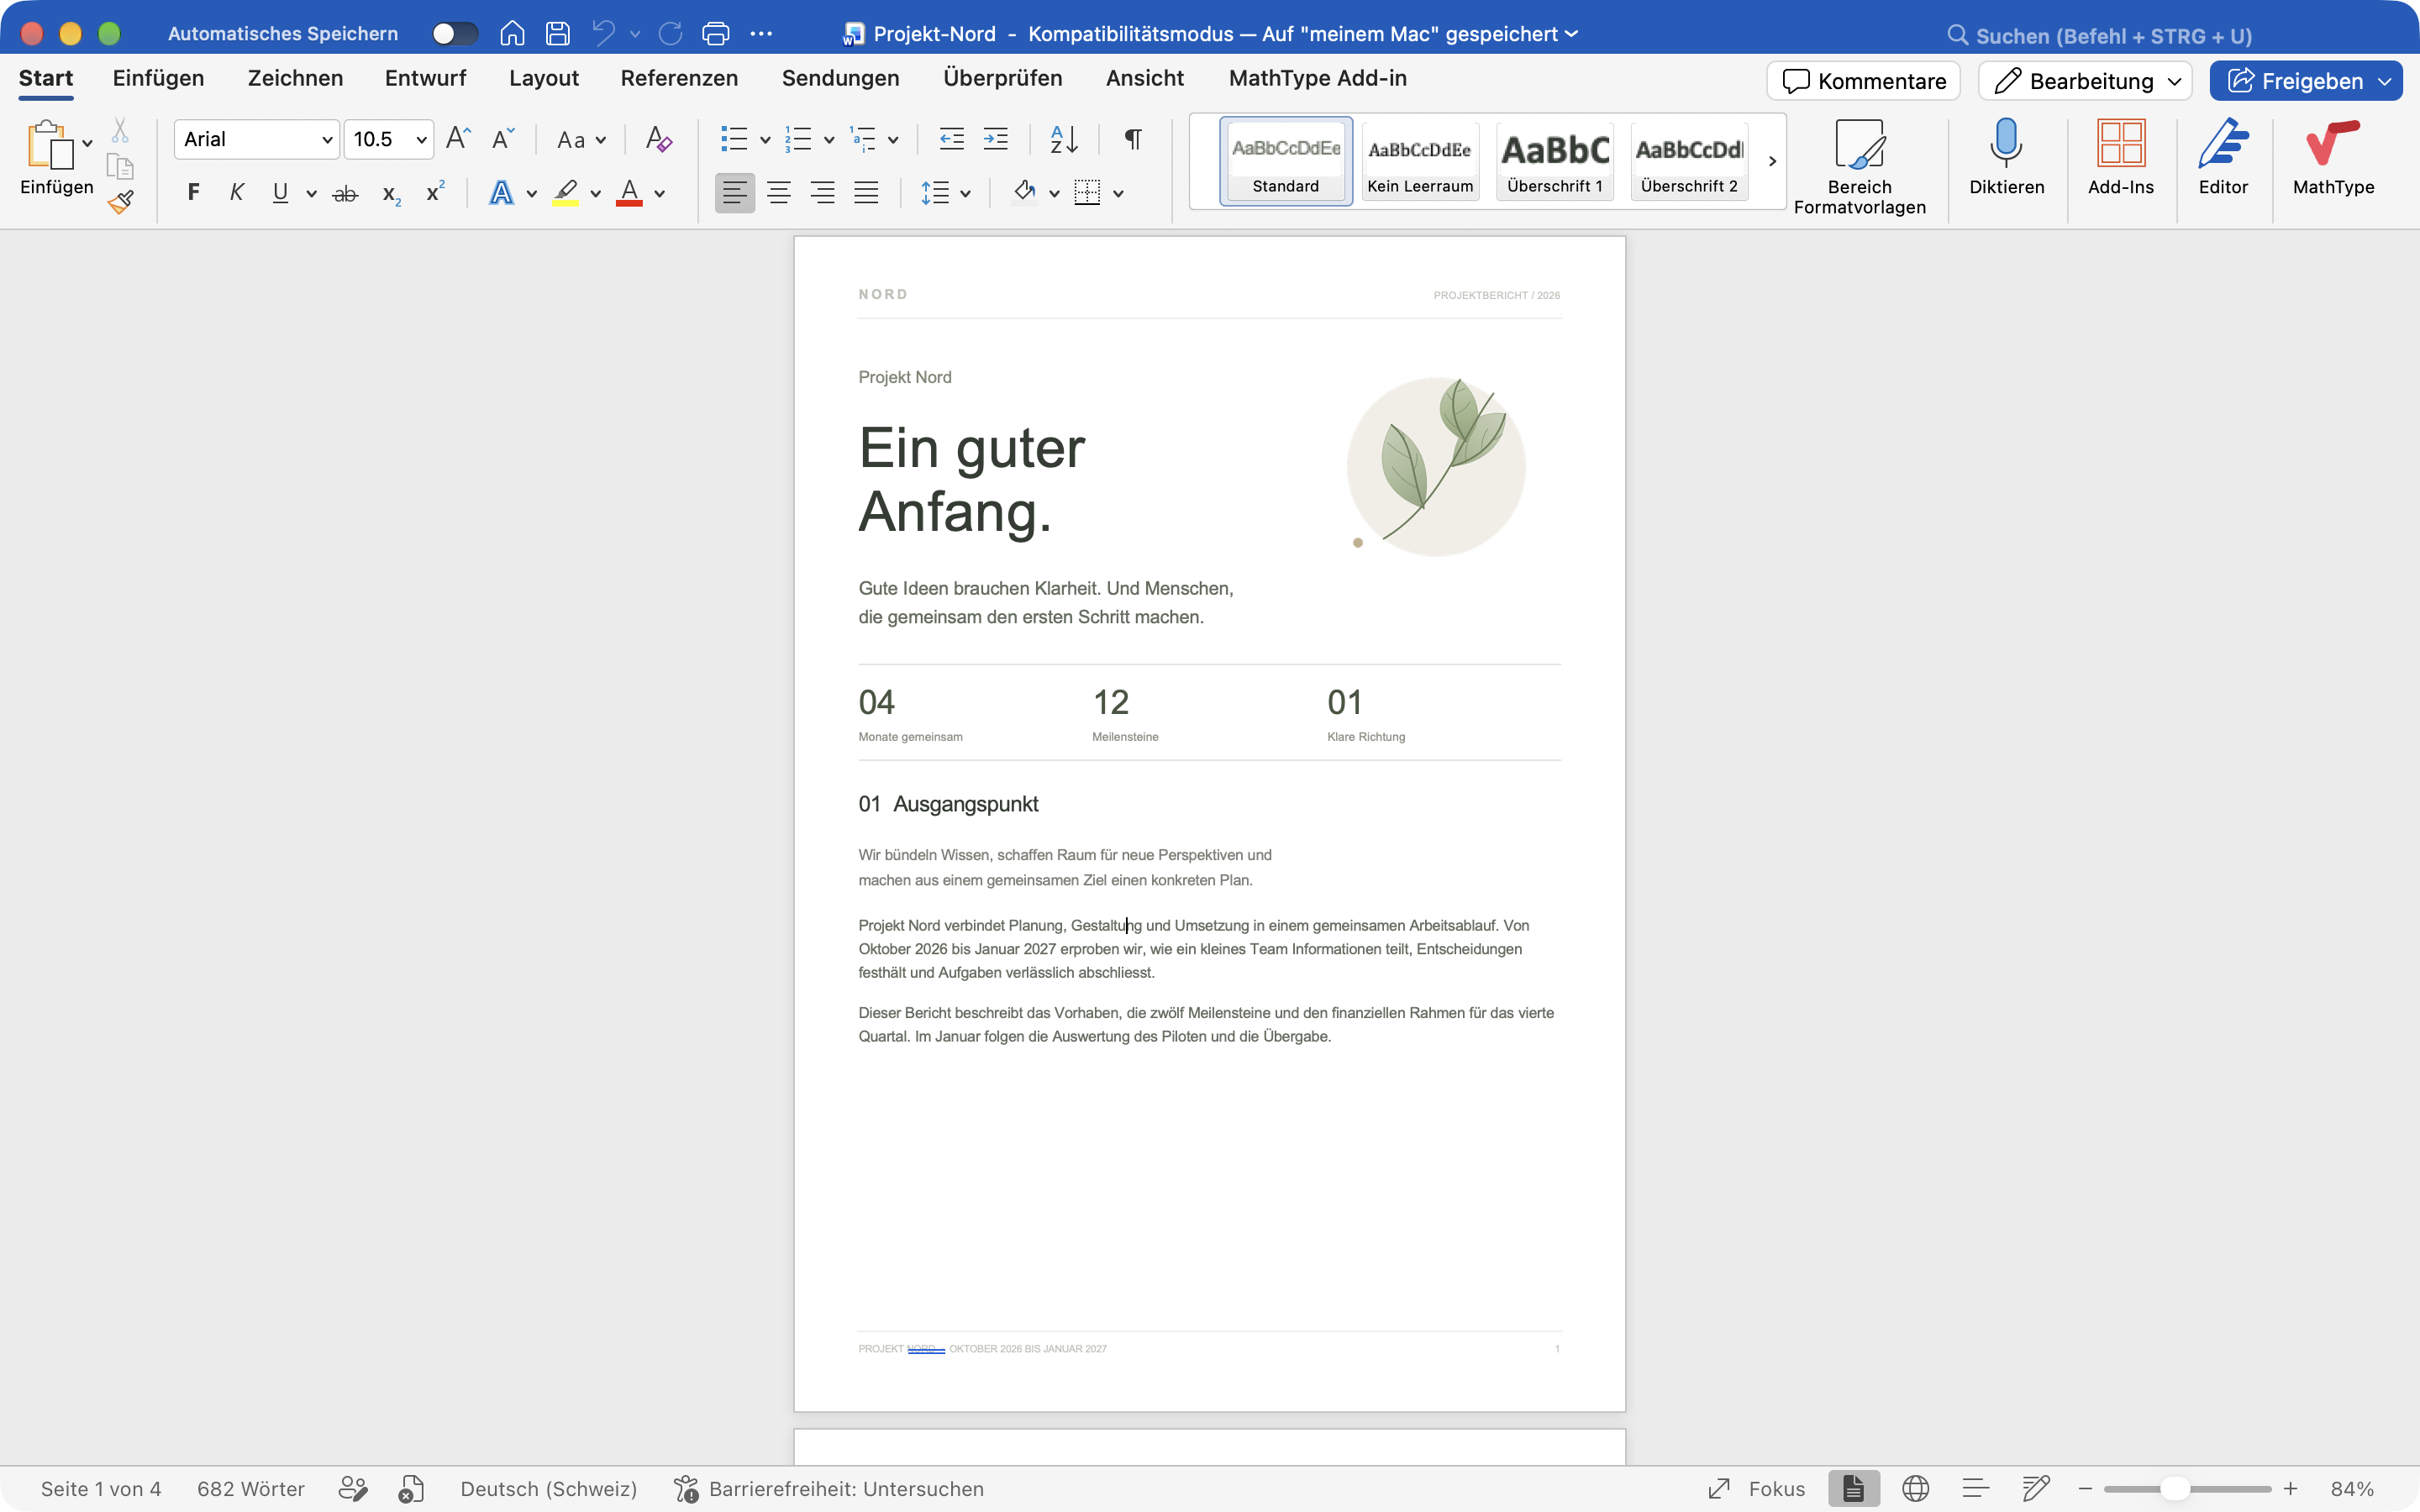Click the print icon in title bar
Screen dimensions: 2420x1512
[716, 34]
